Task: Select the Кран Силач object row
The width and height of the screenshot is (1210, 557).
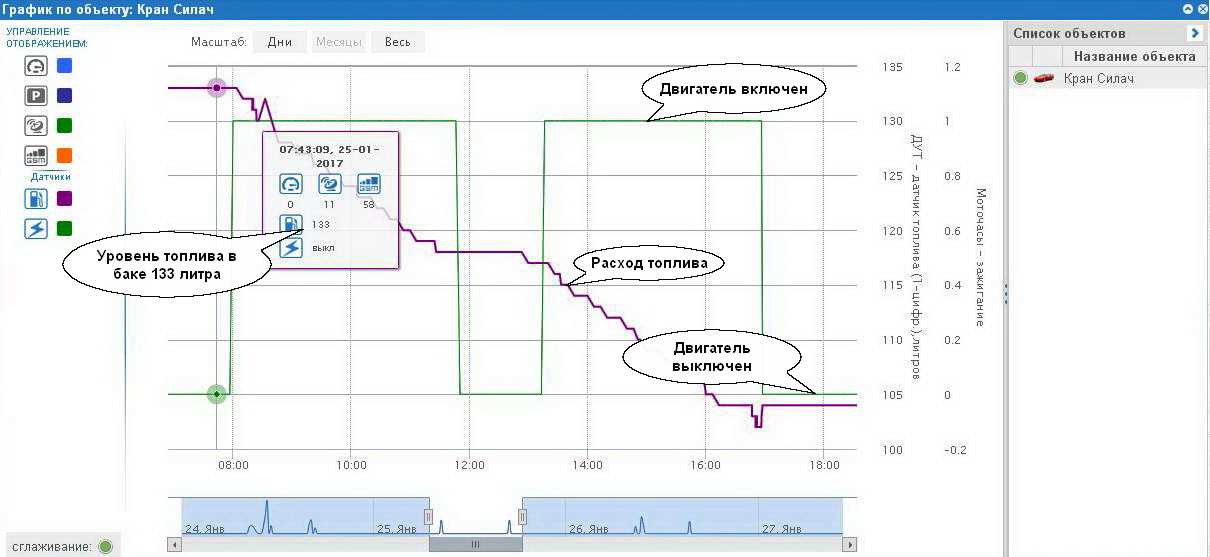Action: click(x=1108, y=78)
